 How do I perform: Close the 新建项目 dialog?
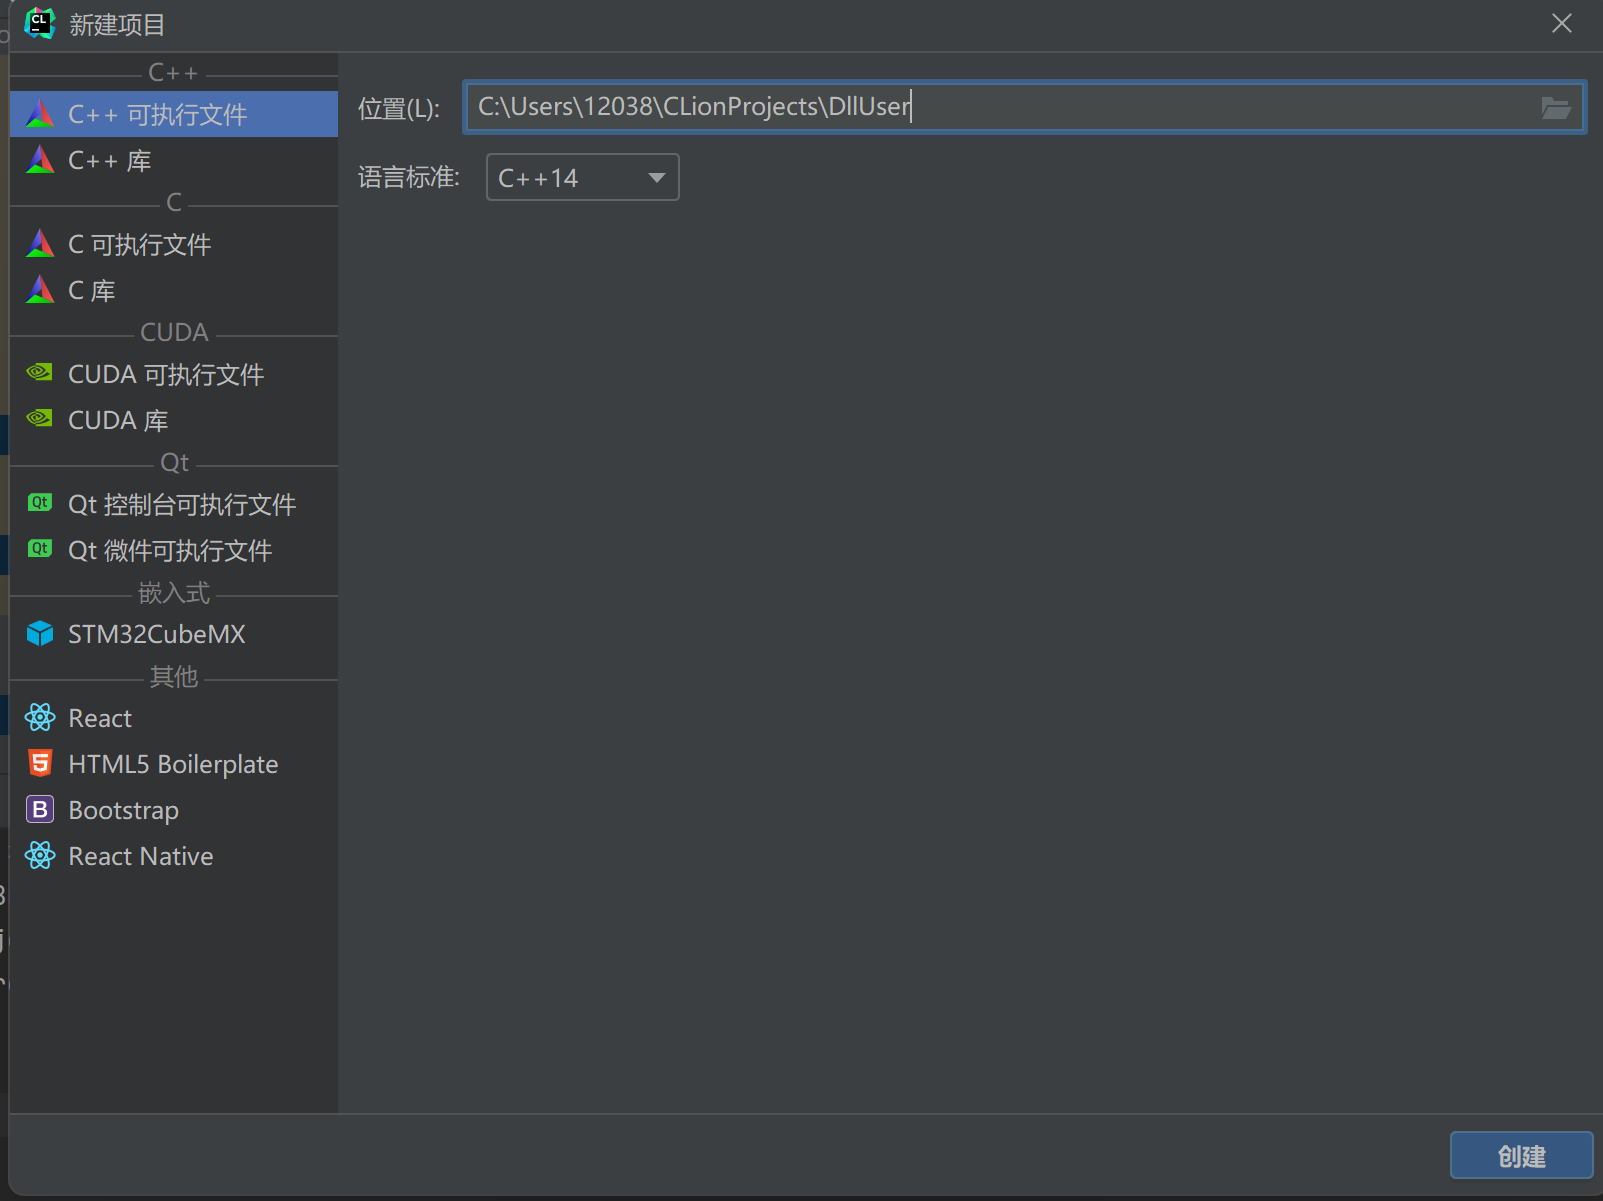point(1562,23)
